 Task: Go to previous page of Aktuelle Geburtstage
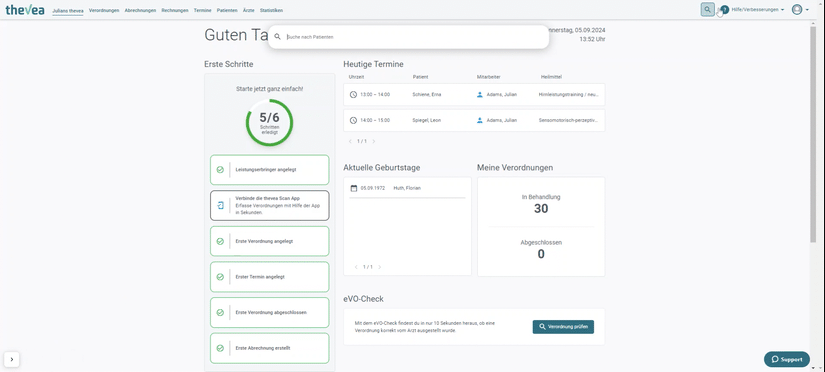(356, 267)
